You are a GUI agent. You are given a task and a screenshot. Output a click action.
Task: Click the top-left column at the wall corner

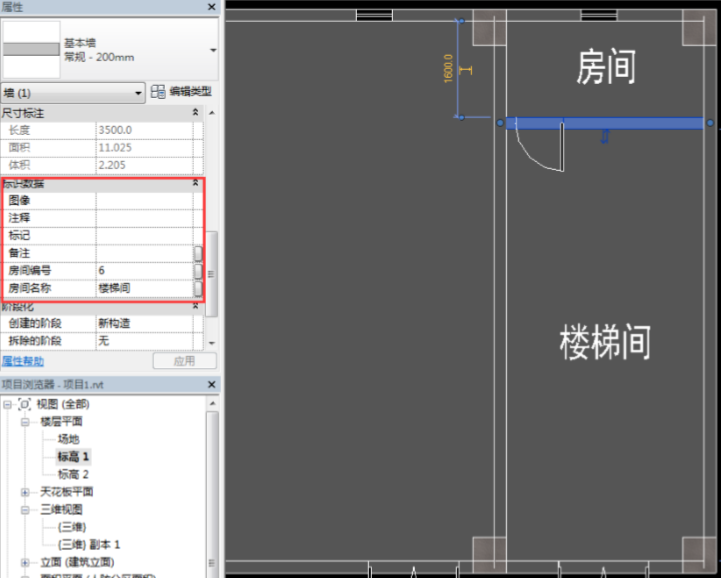point(490,29)
